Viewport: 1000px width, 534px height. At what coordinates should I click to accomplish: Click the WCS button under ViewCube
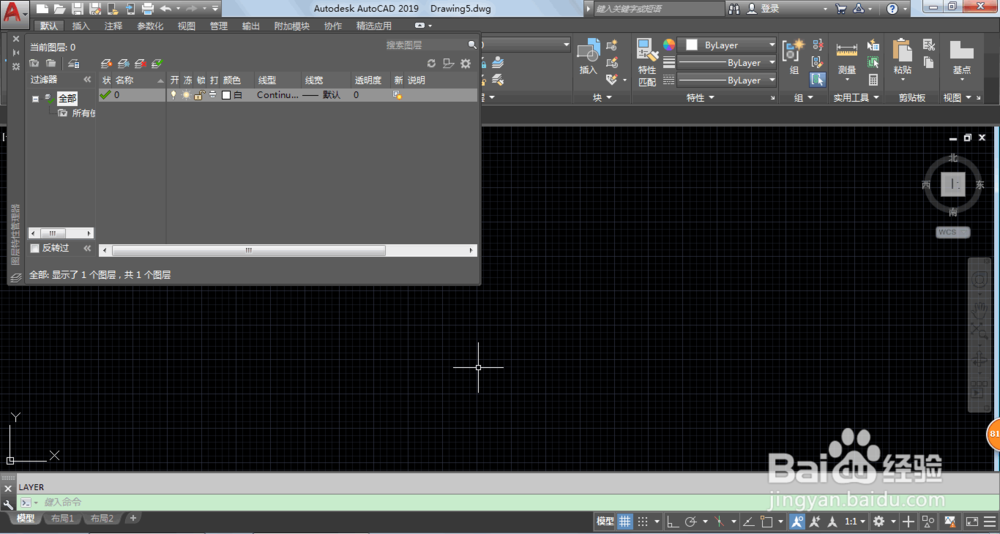pyautogui.click(x=953, y=232)
